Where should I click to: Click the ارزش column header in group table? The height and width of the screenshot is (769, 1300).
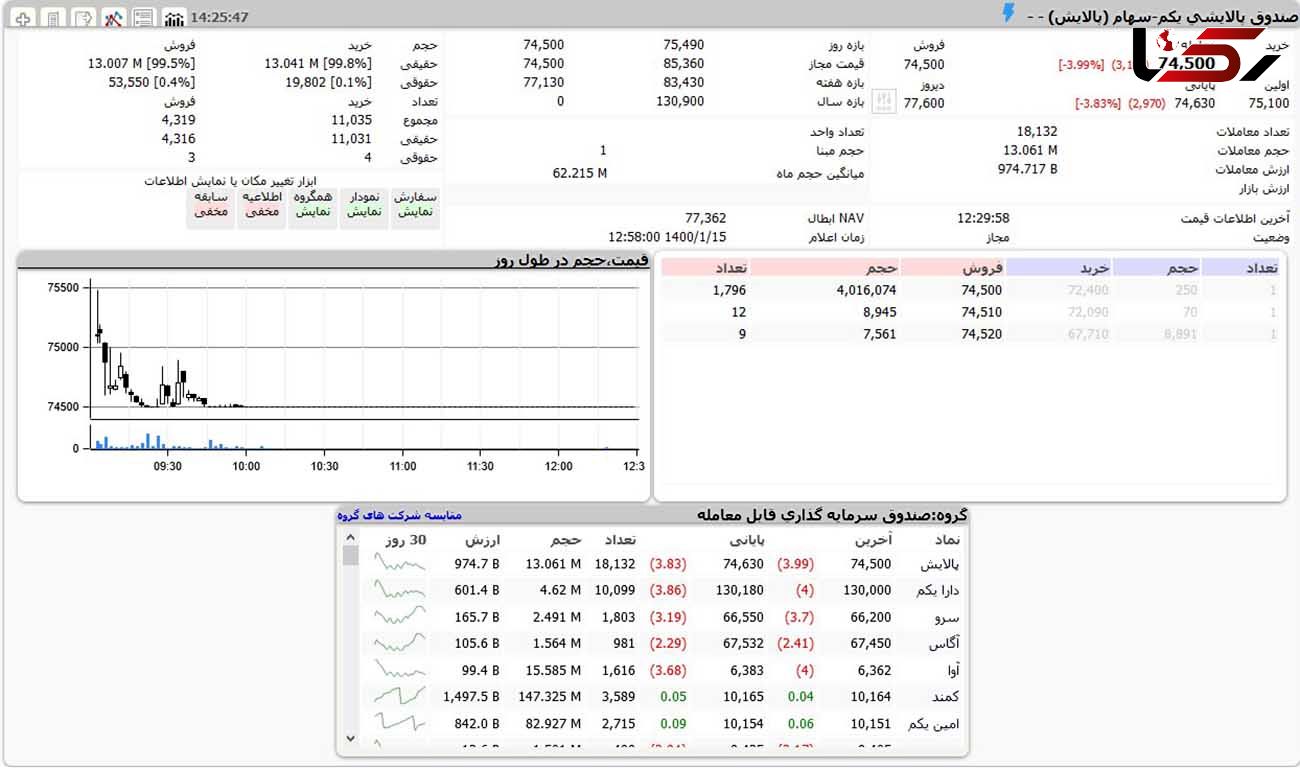click(483, 539)
